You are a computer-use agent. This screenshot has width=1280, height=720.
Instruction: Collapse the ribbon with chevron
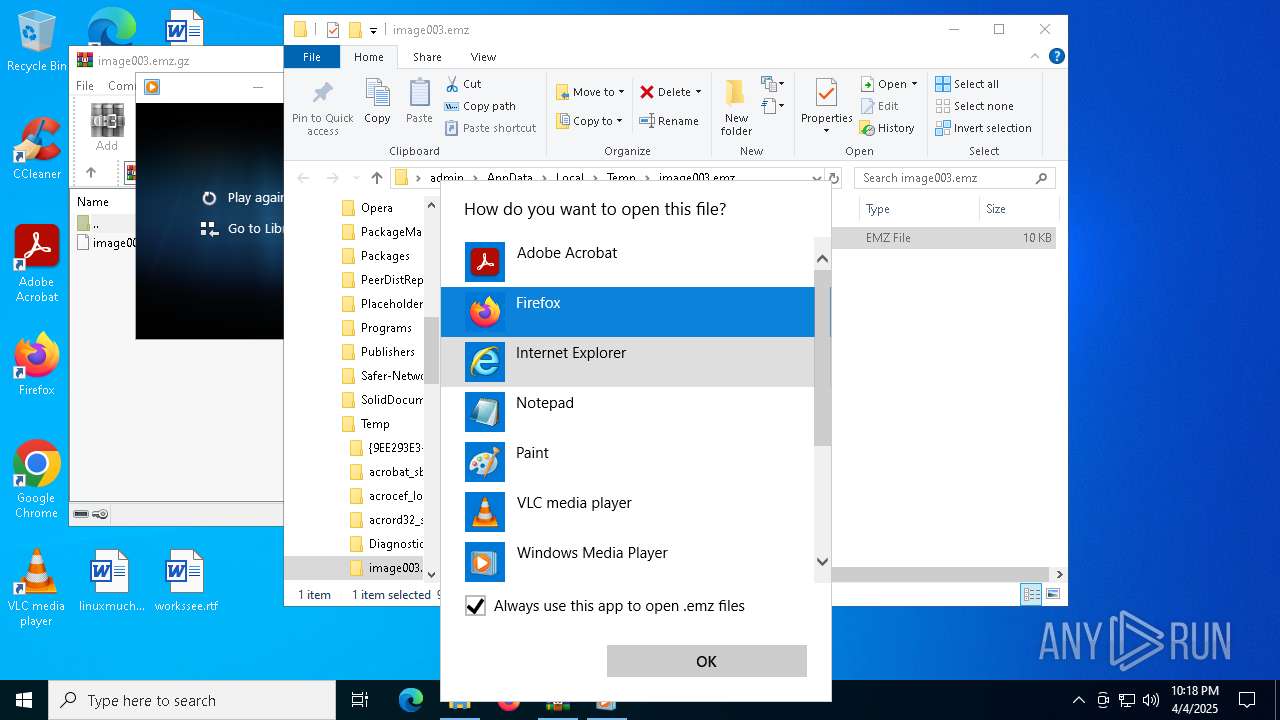point(1037,57)
